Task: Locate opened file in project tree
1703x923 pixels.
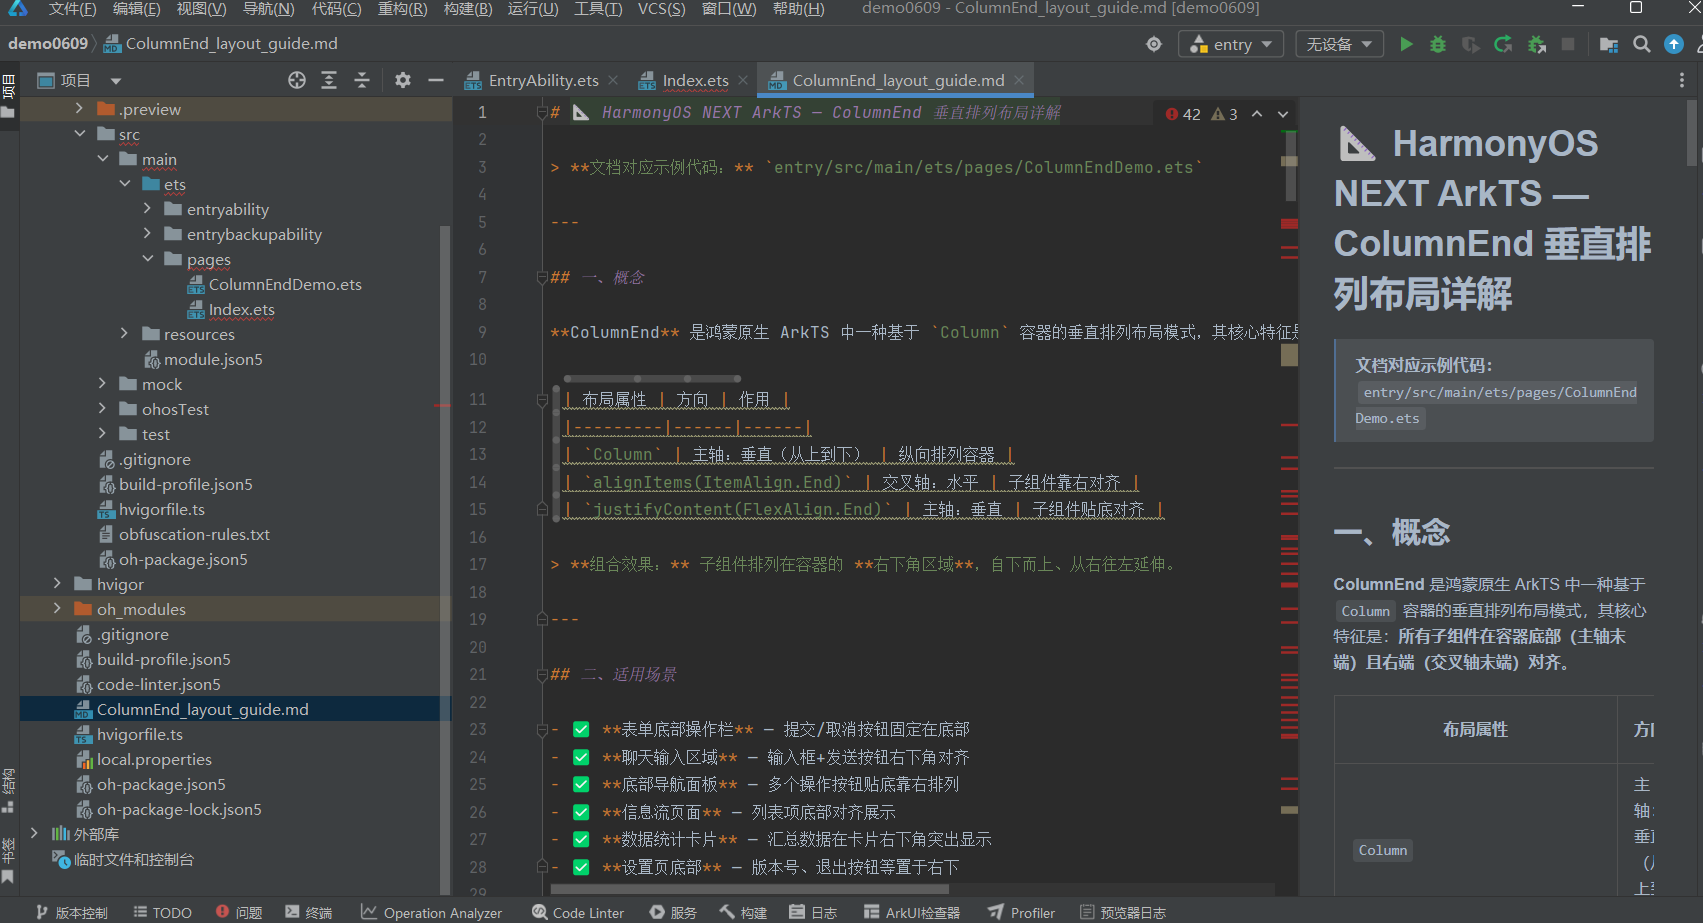Action: (x=297, y=80)
